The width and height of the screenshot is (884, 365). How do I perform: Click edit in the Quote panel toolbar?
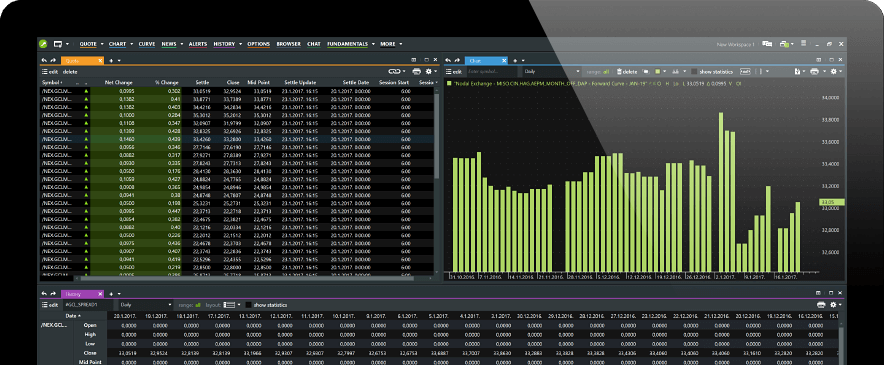pos(50,72)
